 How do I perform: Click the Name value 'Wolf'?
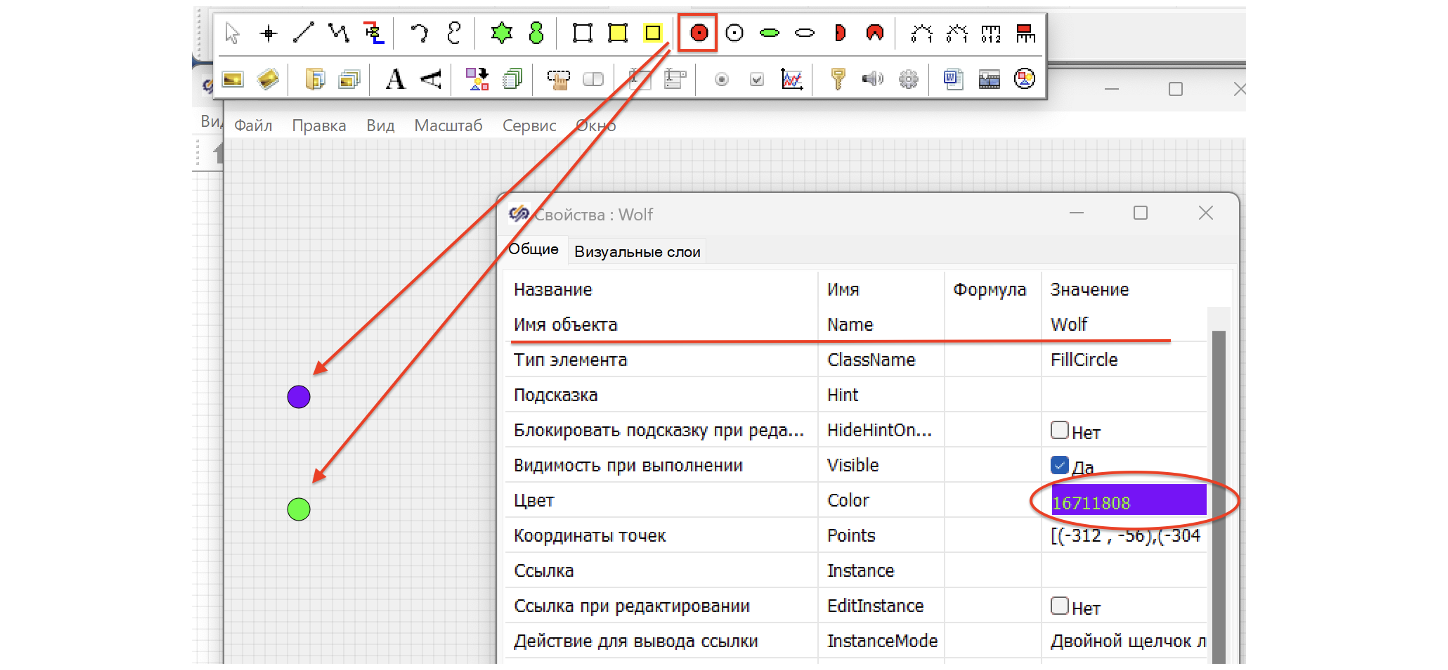[x=1069, y=325]
